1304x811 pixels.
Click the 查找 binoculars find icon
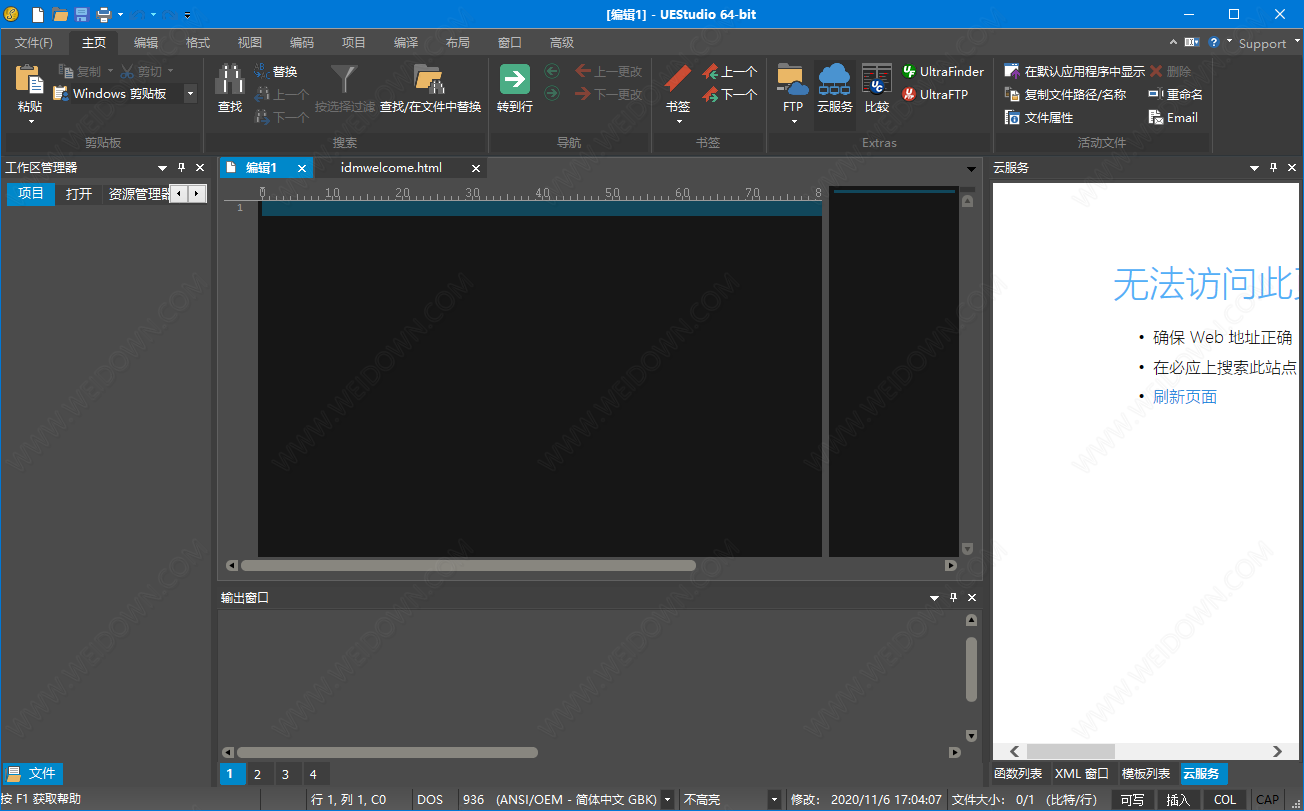[x=230, y=79]
